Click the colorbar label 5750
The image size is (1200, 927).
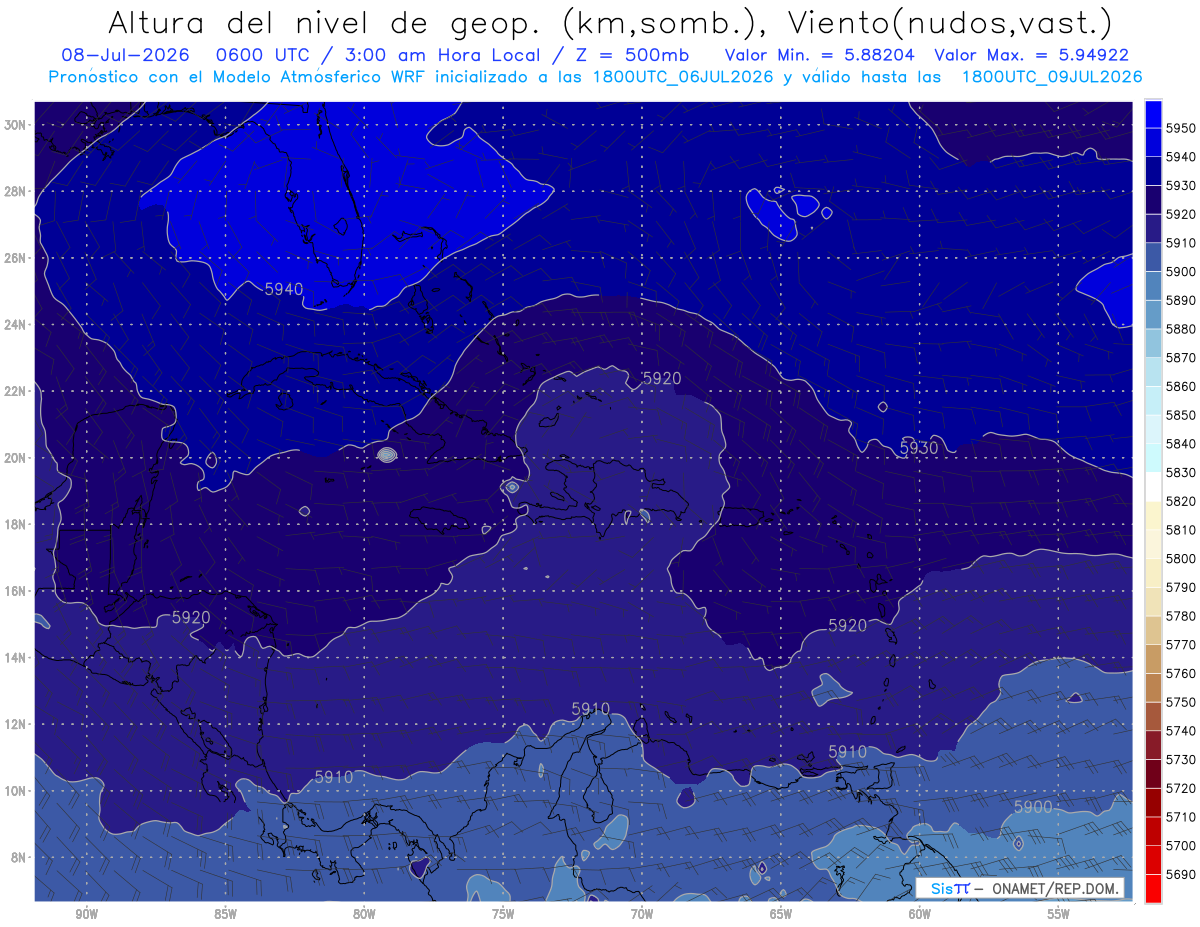click(x=1181, y=702)
